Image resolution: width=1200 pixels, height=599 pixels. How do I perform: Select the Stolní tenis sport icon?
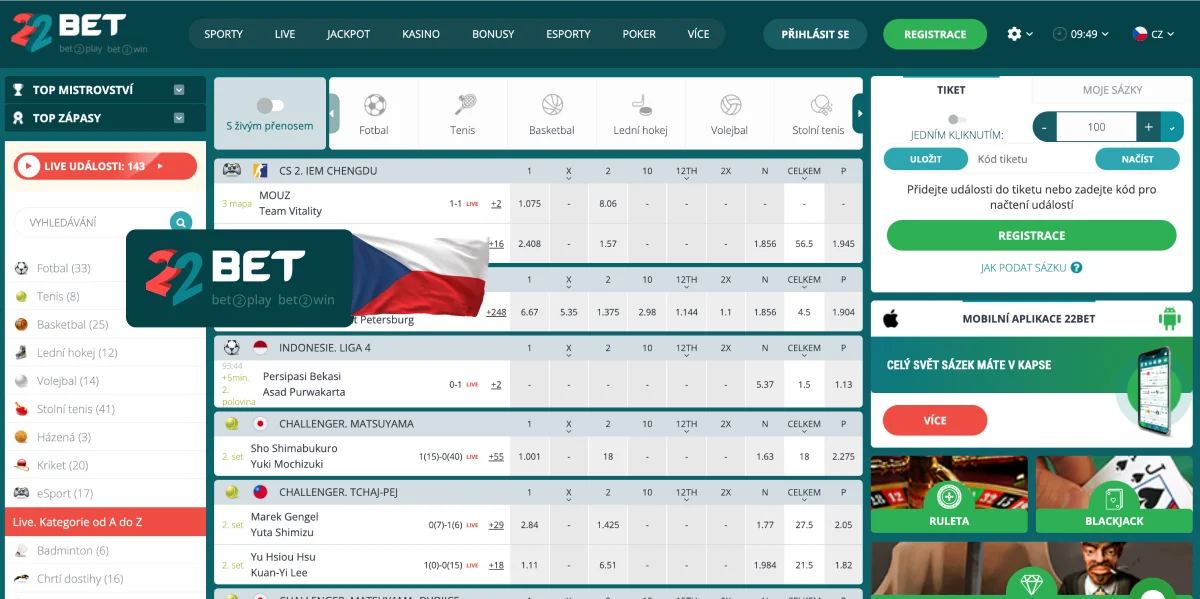(x=818, y=107)
